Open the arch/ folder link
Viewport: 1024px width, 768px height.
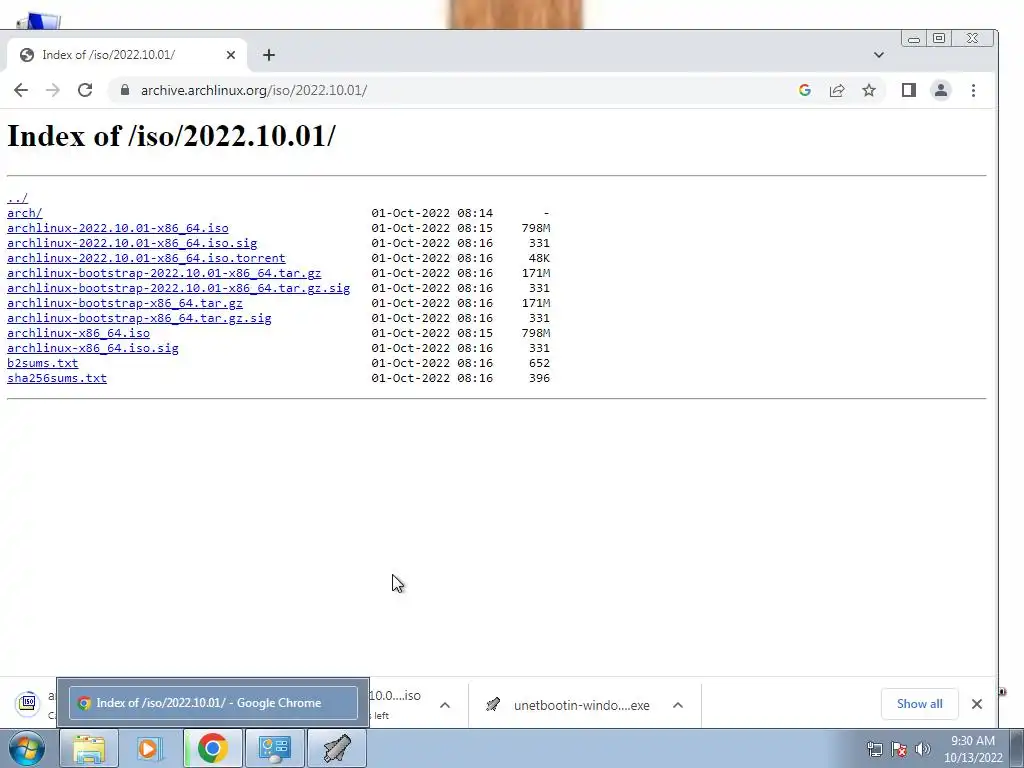(24, 213)
